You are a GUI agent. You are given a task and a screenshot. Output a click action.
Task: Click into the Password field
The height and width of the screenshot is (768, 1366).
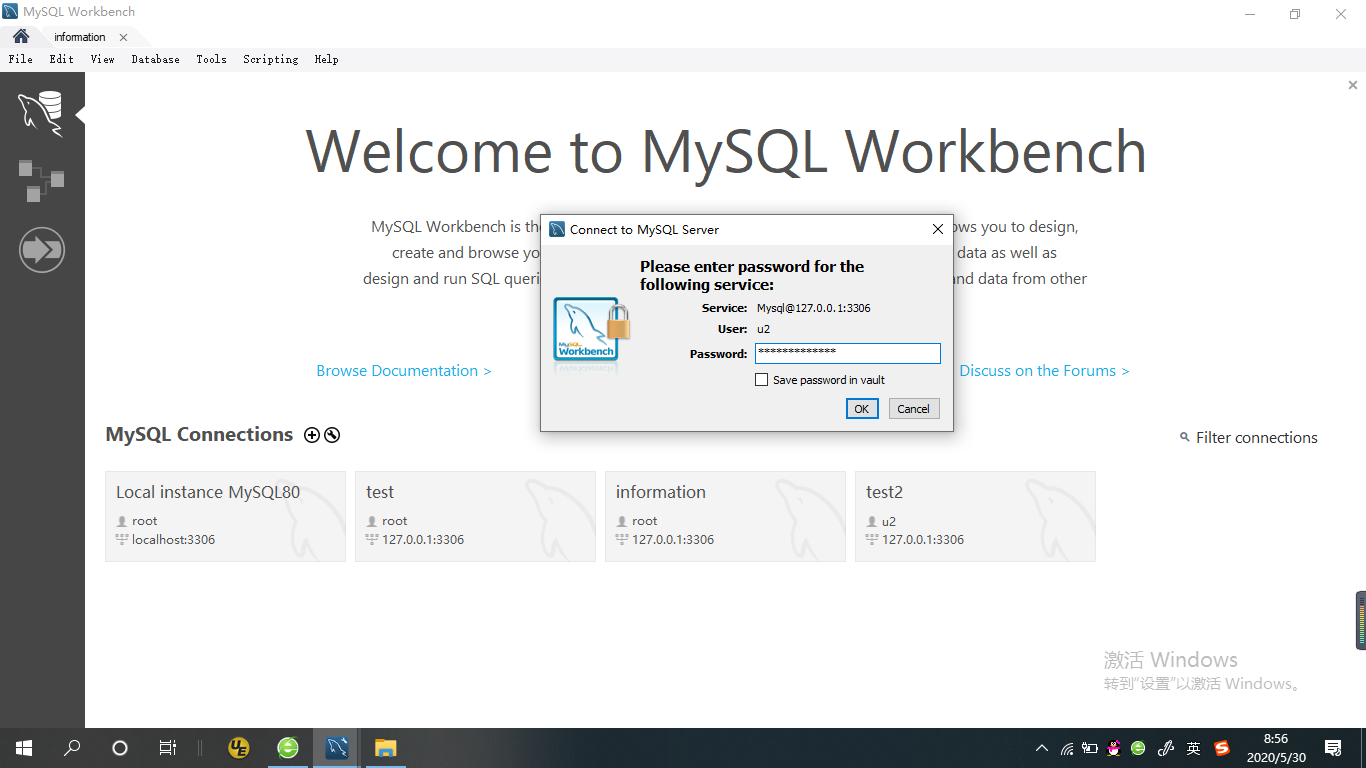click(848, 353)
